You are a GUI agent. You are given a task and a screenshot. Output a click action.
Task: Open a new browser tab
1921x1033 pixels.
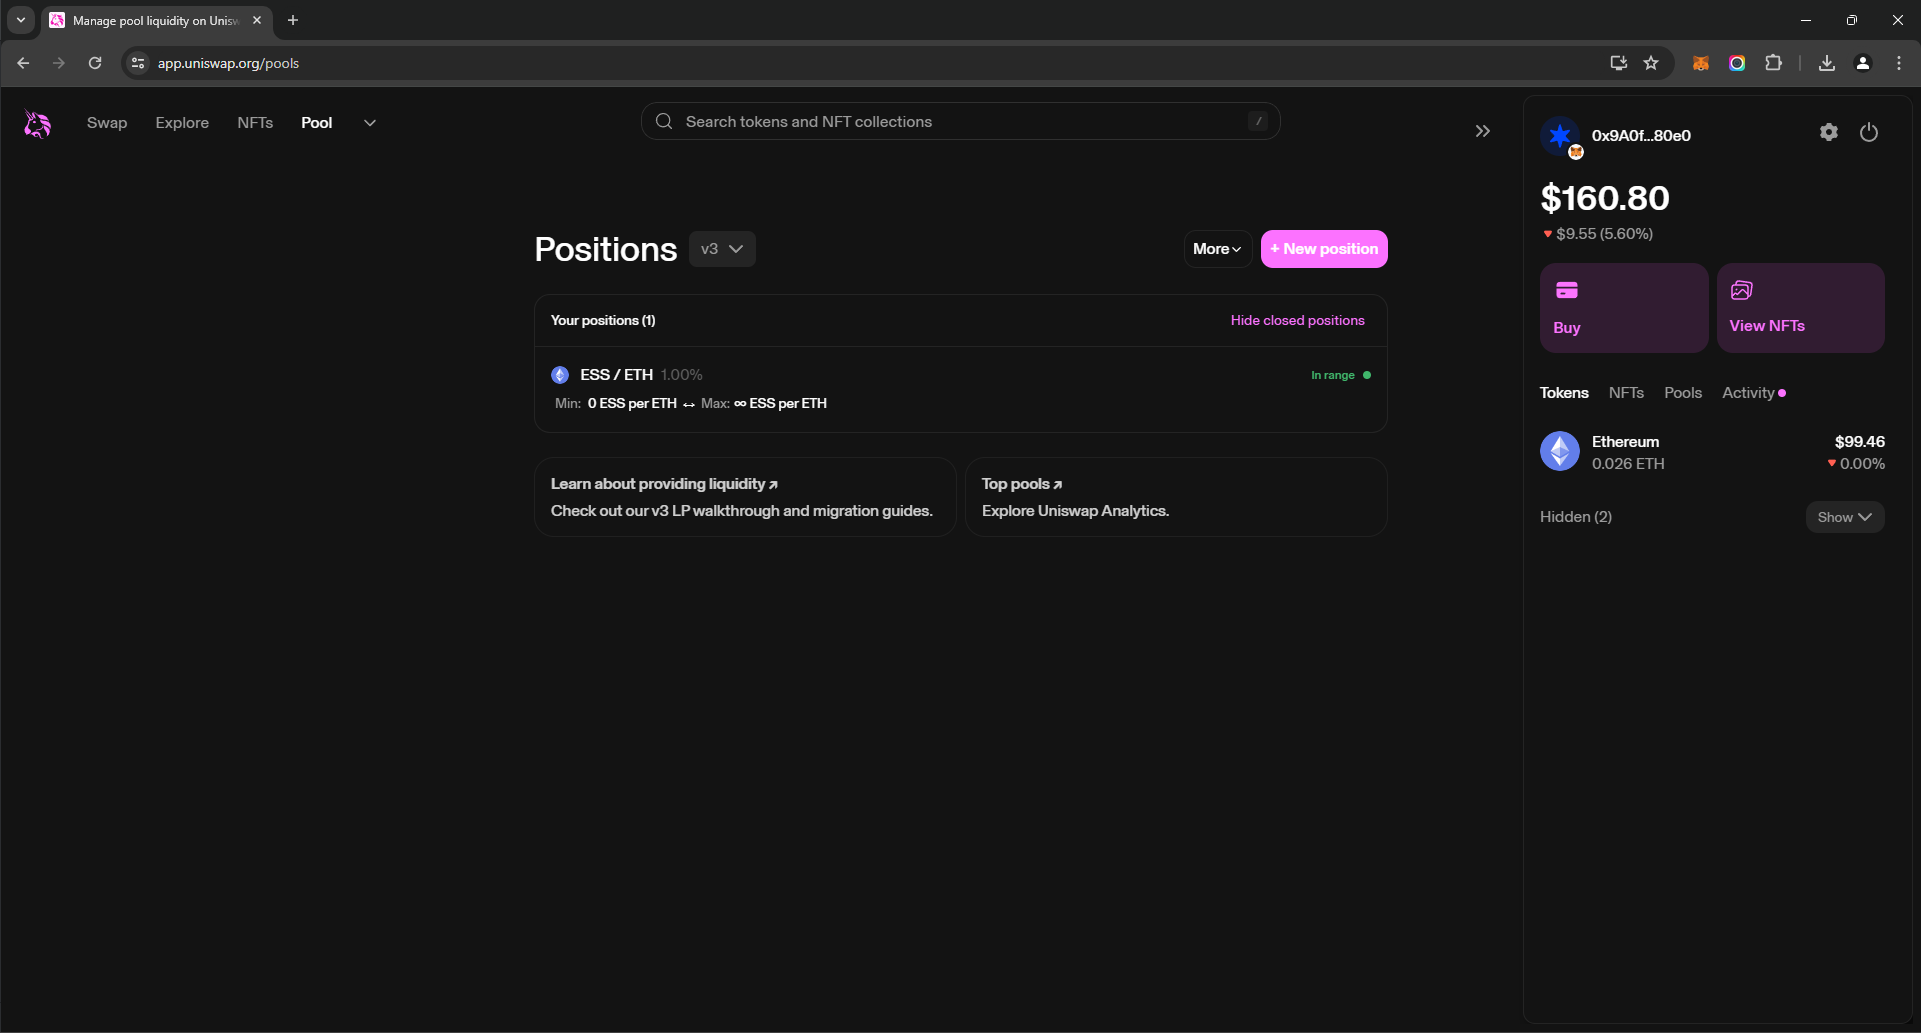pyautogui.click(x=293, y=20)
